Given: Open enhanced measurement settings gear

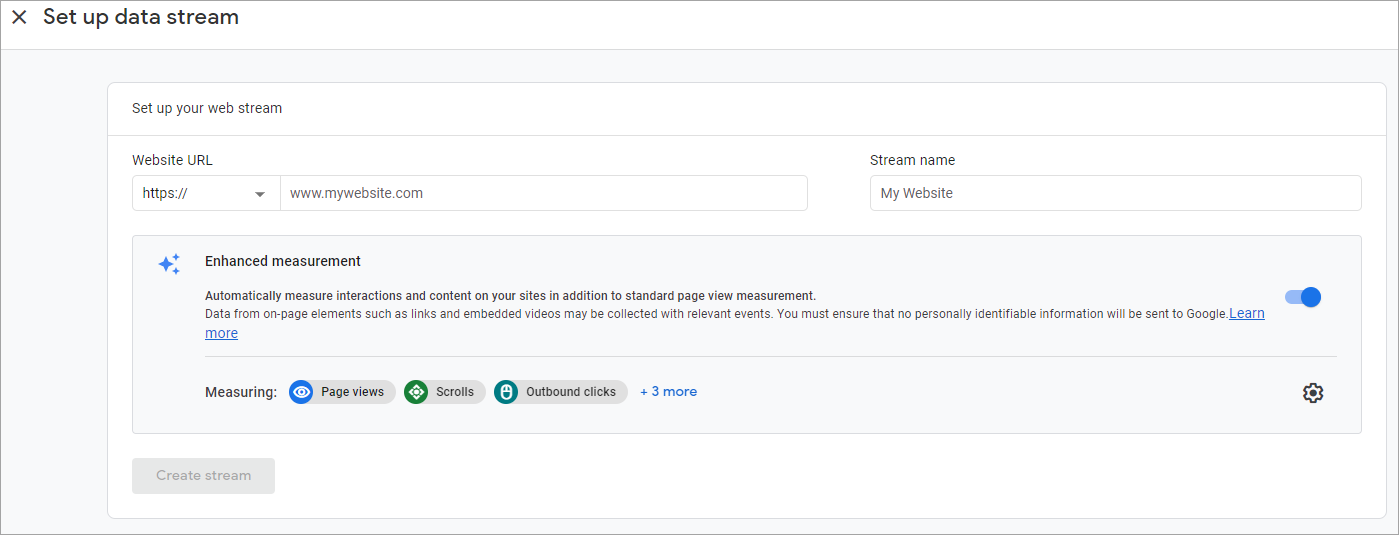Looking at the screenshot, I should 1313,393.
